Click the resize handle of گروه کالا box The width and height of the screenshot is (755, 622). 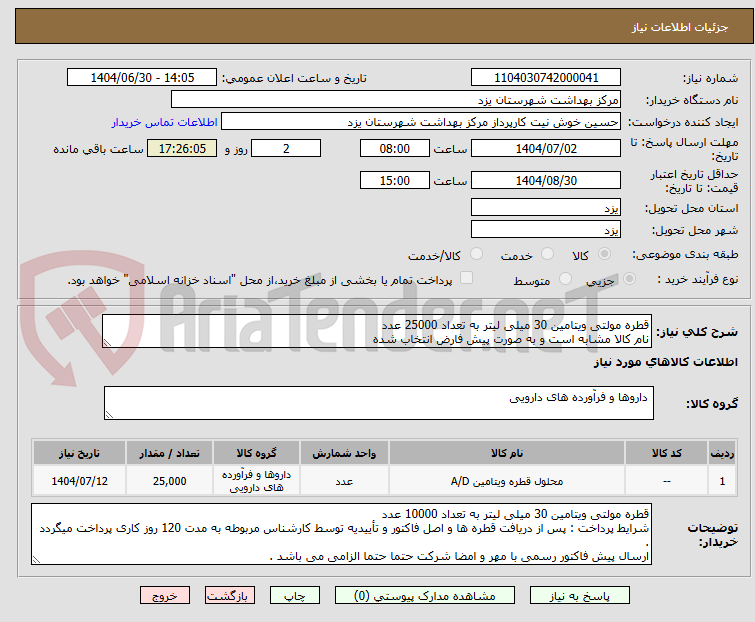(x=109, y=415)
